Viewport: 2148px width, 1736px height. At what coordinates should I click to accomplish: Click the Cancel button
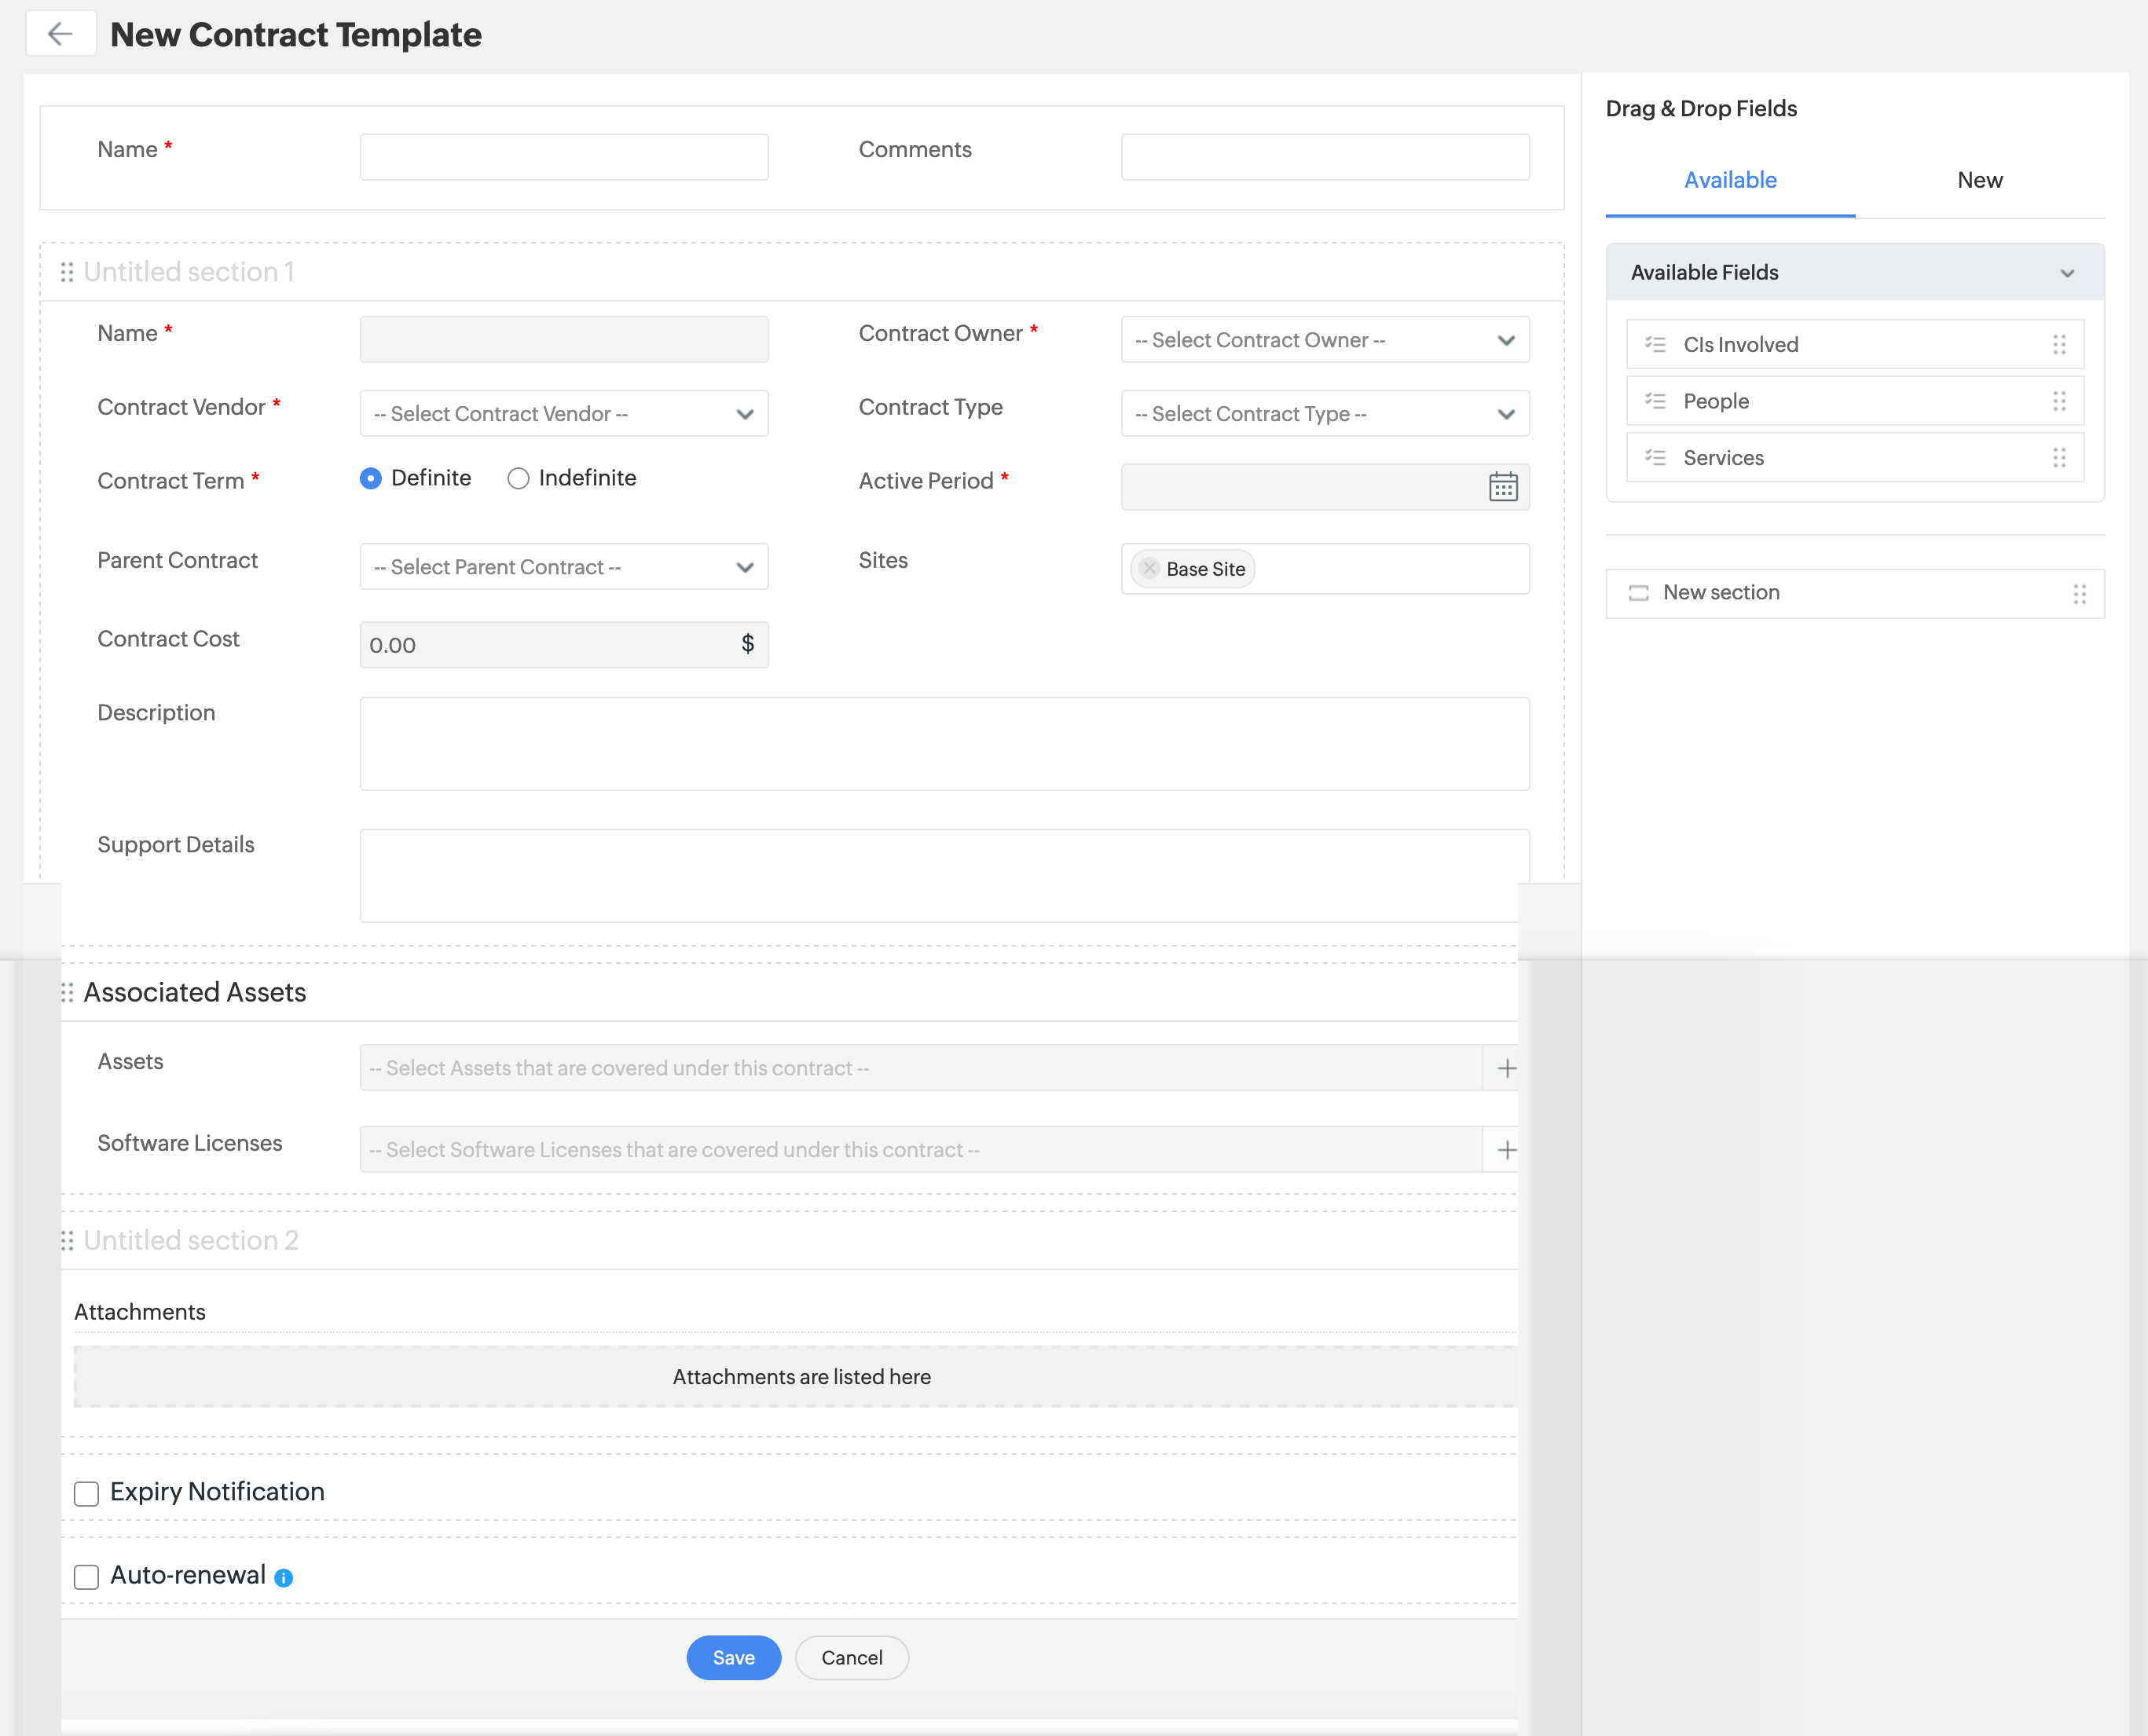click(851, 1657)
